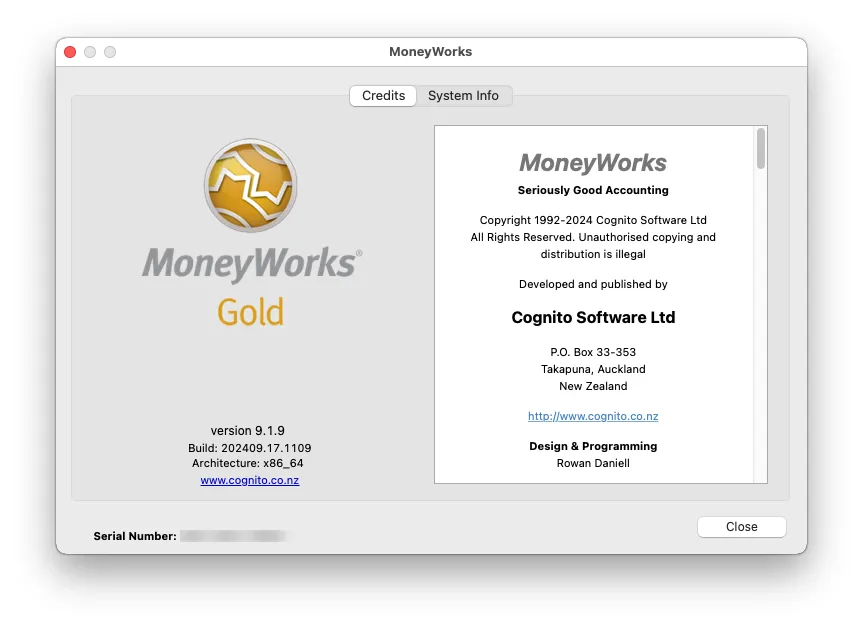
Task: Open the www.cognito.co.nz link below Architecture
Action: (x=250, y=480)
